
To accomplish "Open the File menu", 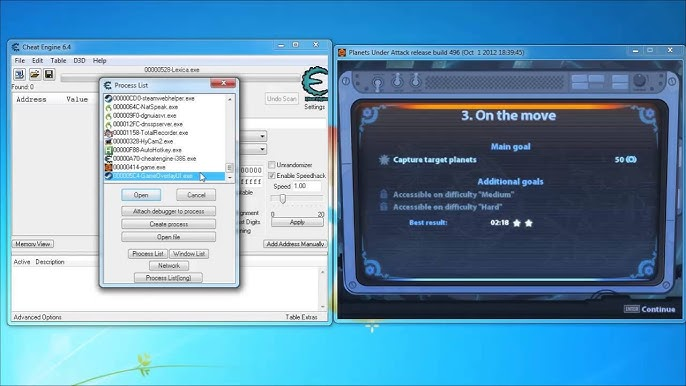I will pyautogui.click(x=20, y=60).
